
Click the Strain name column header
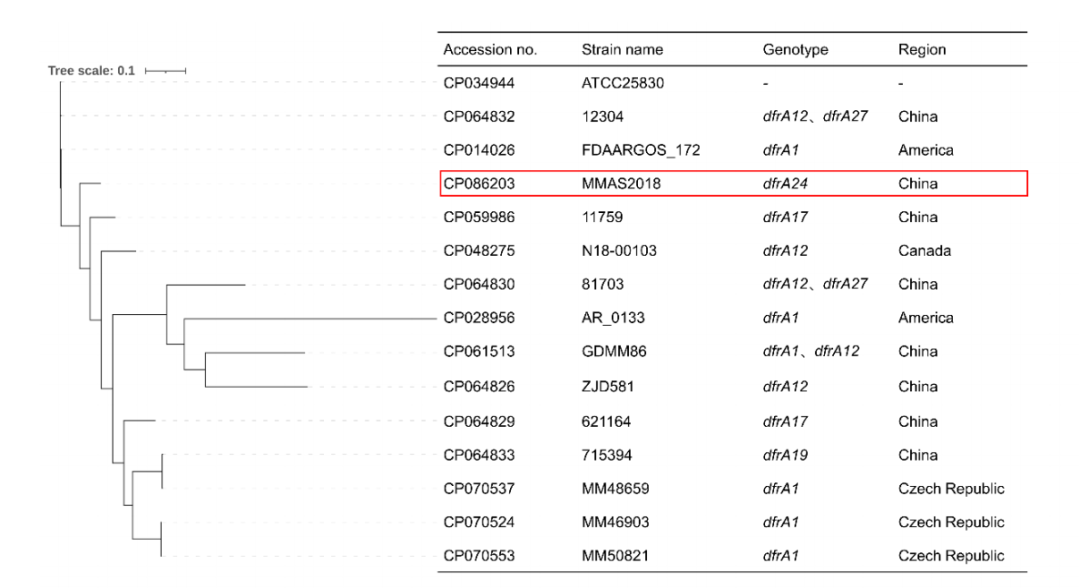coord(621,49)
